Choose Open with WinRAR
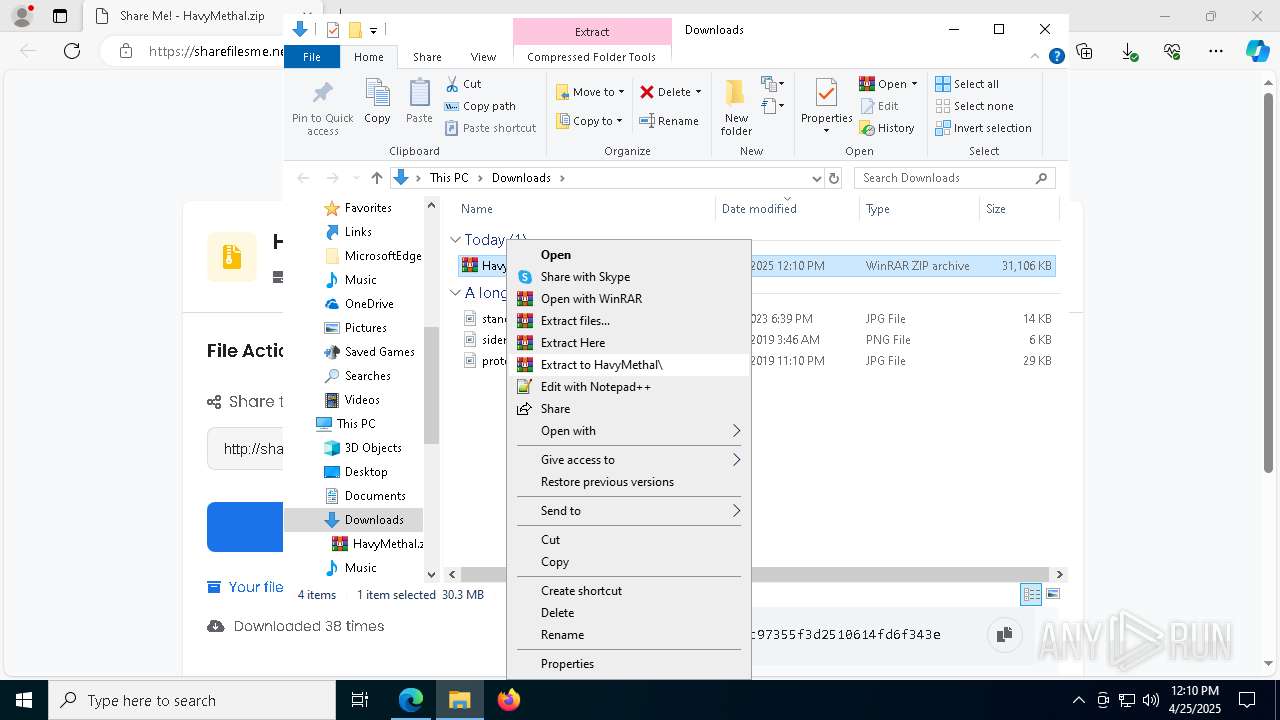Screen dimensions: 1280x720 (629, 299)
